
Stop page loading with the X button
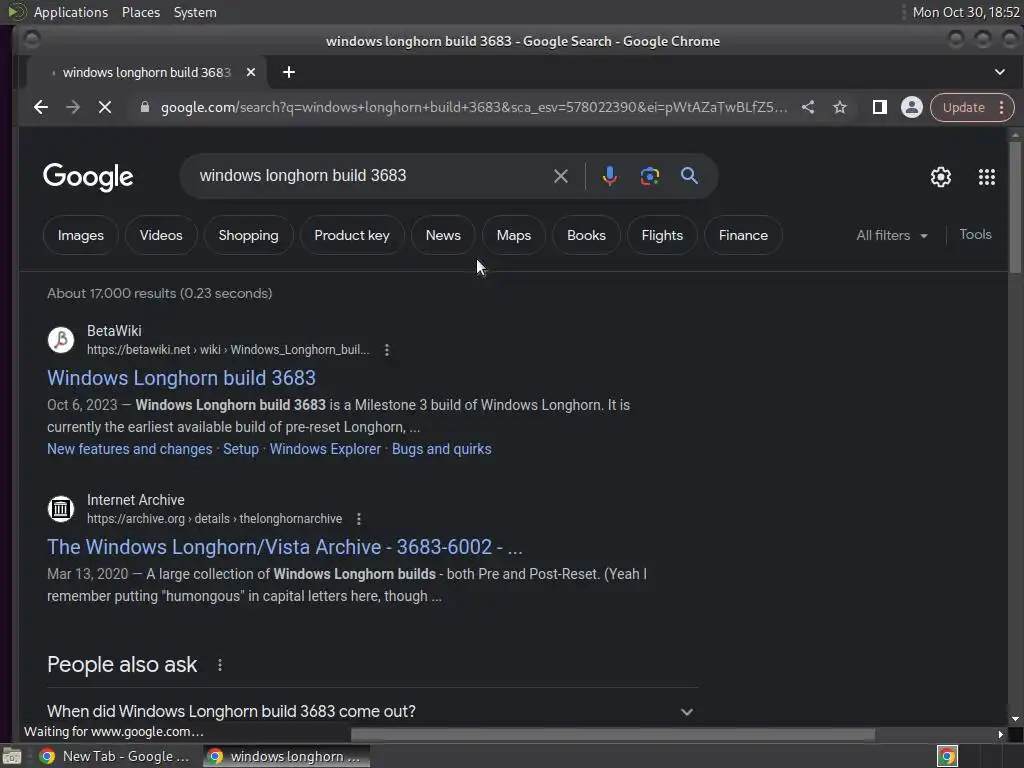pyautogui.click(x=104, y=107)
